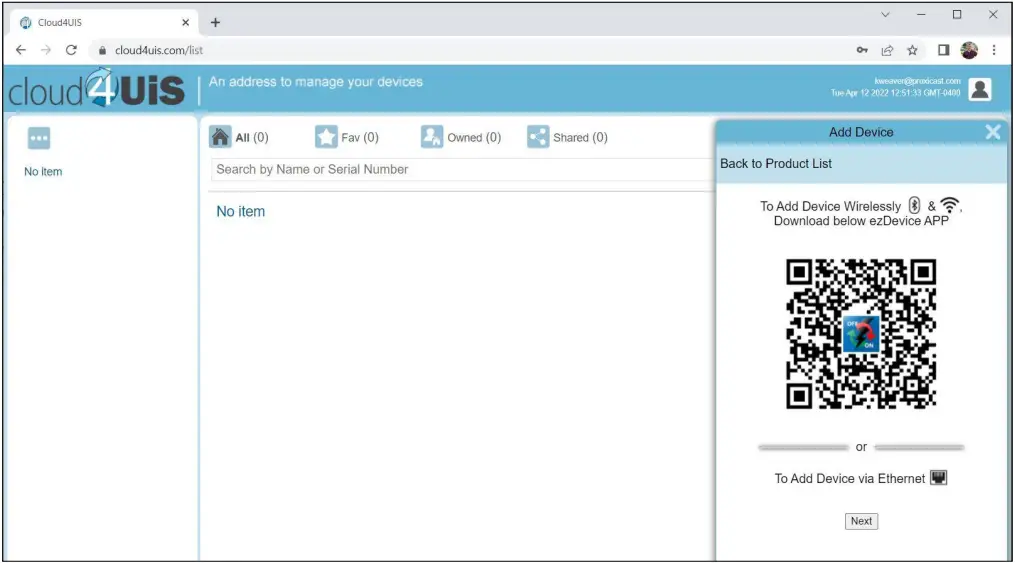Screen dimensions: 1015x563
Task: Switch to the All (0) tab
Action: 239,137
